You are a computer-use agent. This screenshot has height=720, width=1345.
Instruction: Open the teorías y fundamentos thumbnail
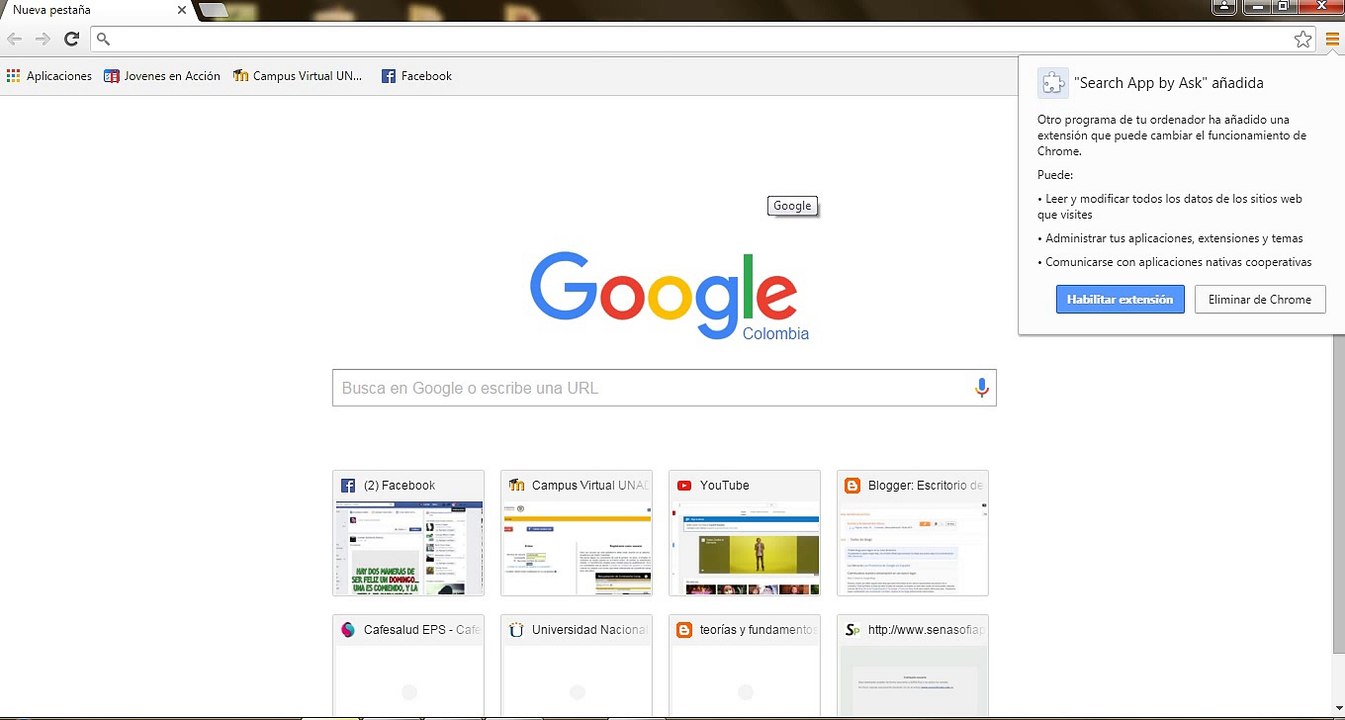pyautogui.click(x=744, y=666)
